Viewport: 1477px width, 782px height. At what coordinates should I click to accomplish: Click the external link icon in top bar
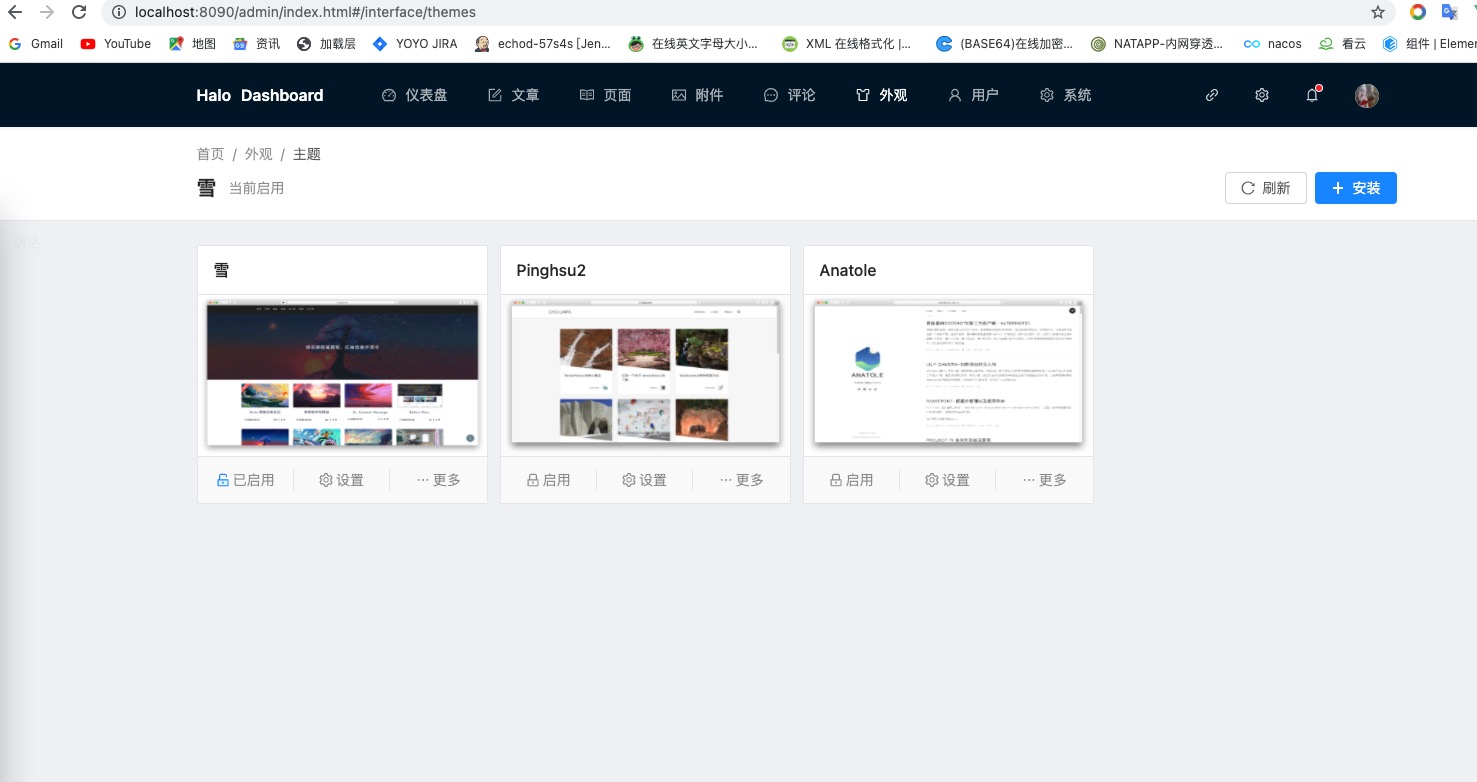1211,95
